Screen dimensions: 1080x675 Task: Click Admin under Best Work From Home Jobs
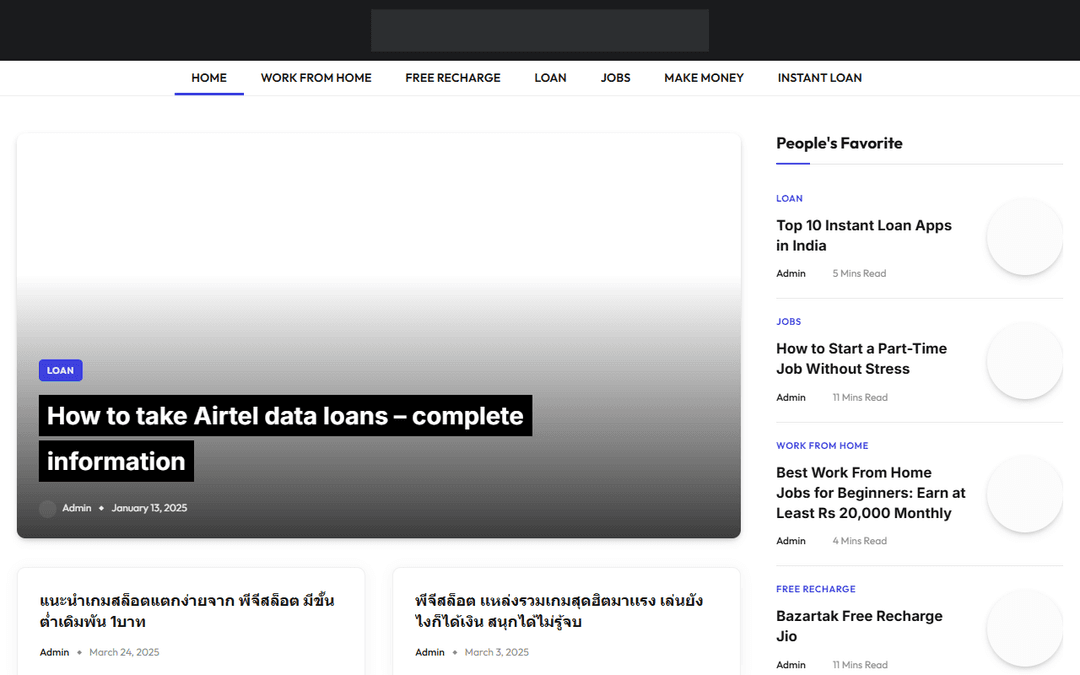click(x=791, y=541)
